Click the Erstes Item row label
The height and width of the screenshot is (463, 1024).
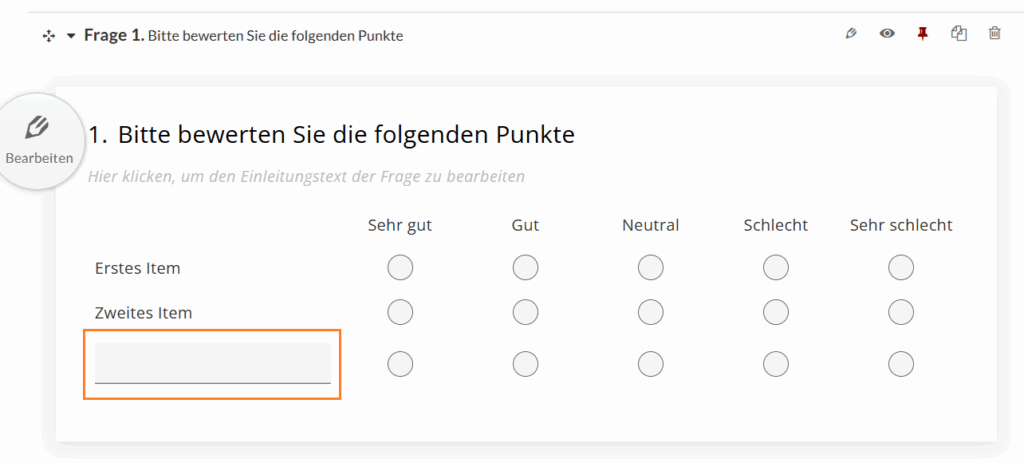coord(137,268)
